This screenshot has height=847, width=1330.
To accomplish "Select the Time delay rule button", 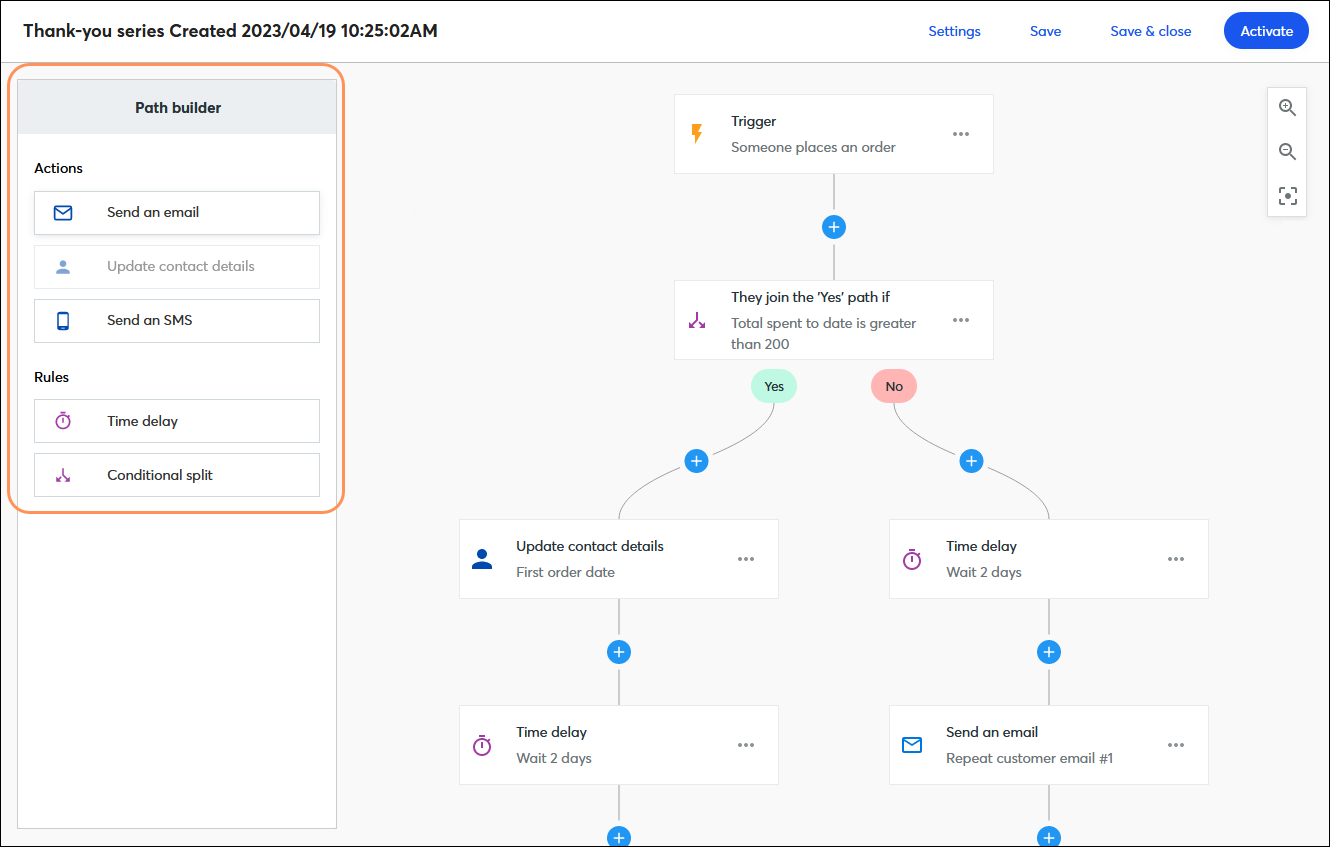I will tap(177, 421).
